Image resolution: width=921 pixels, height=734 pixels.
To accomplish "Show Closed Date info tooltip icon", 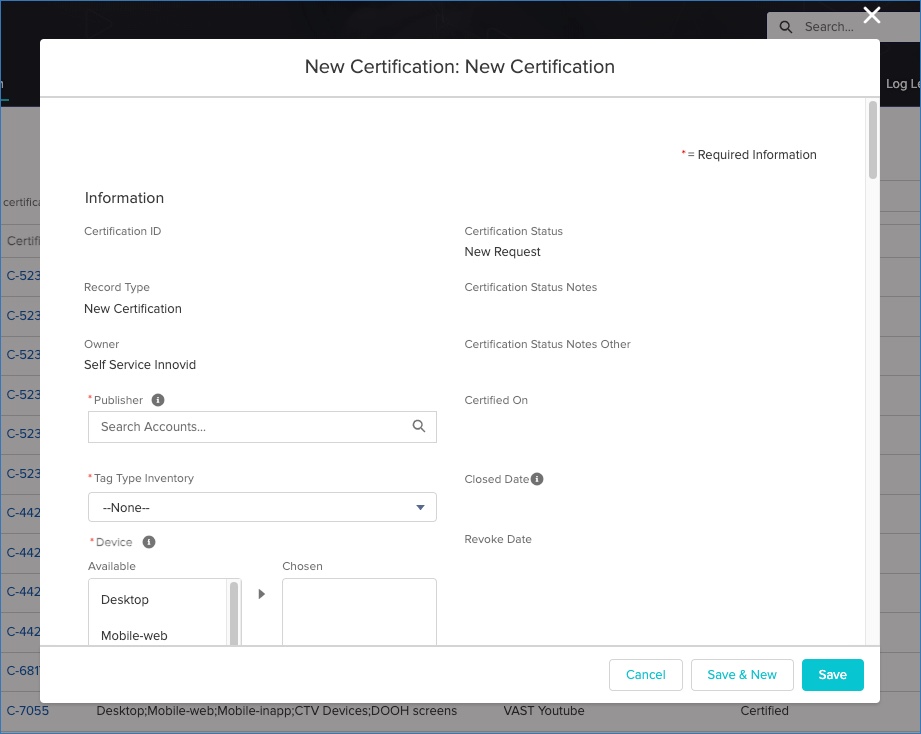I will 537,479.
